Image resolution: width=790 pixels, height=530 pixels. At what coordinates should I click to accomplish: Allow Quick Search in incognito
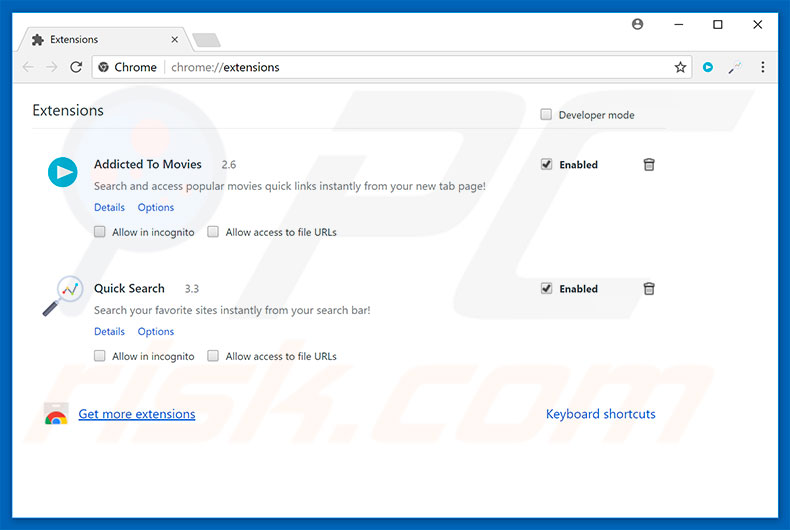(x=100, y=356)
